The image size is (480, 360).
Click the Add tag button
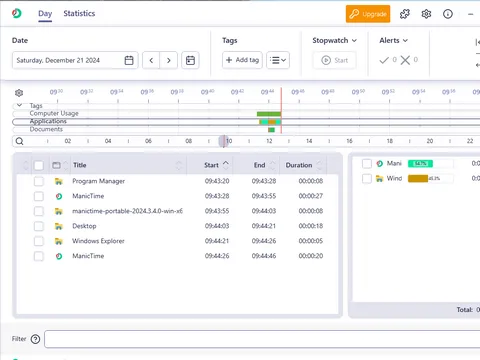click(x=242, y=60)
